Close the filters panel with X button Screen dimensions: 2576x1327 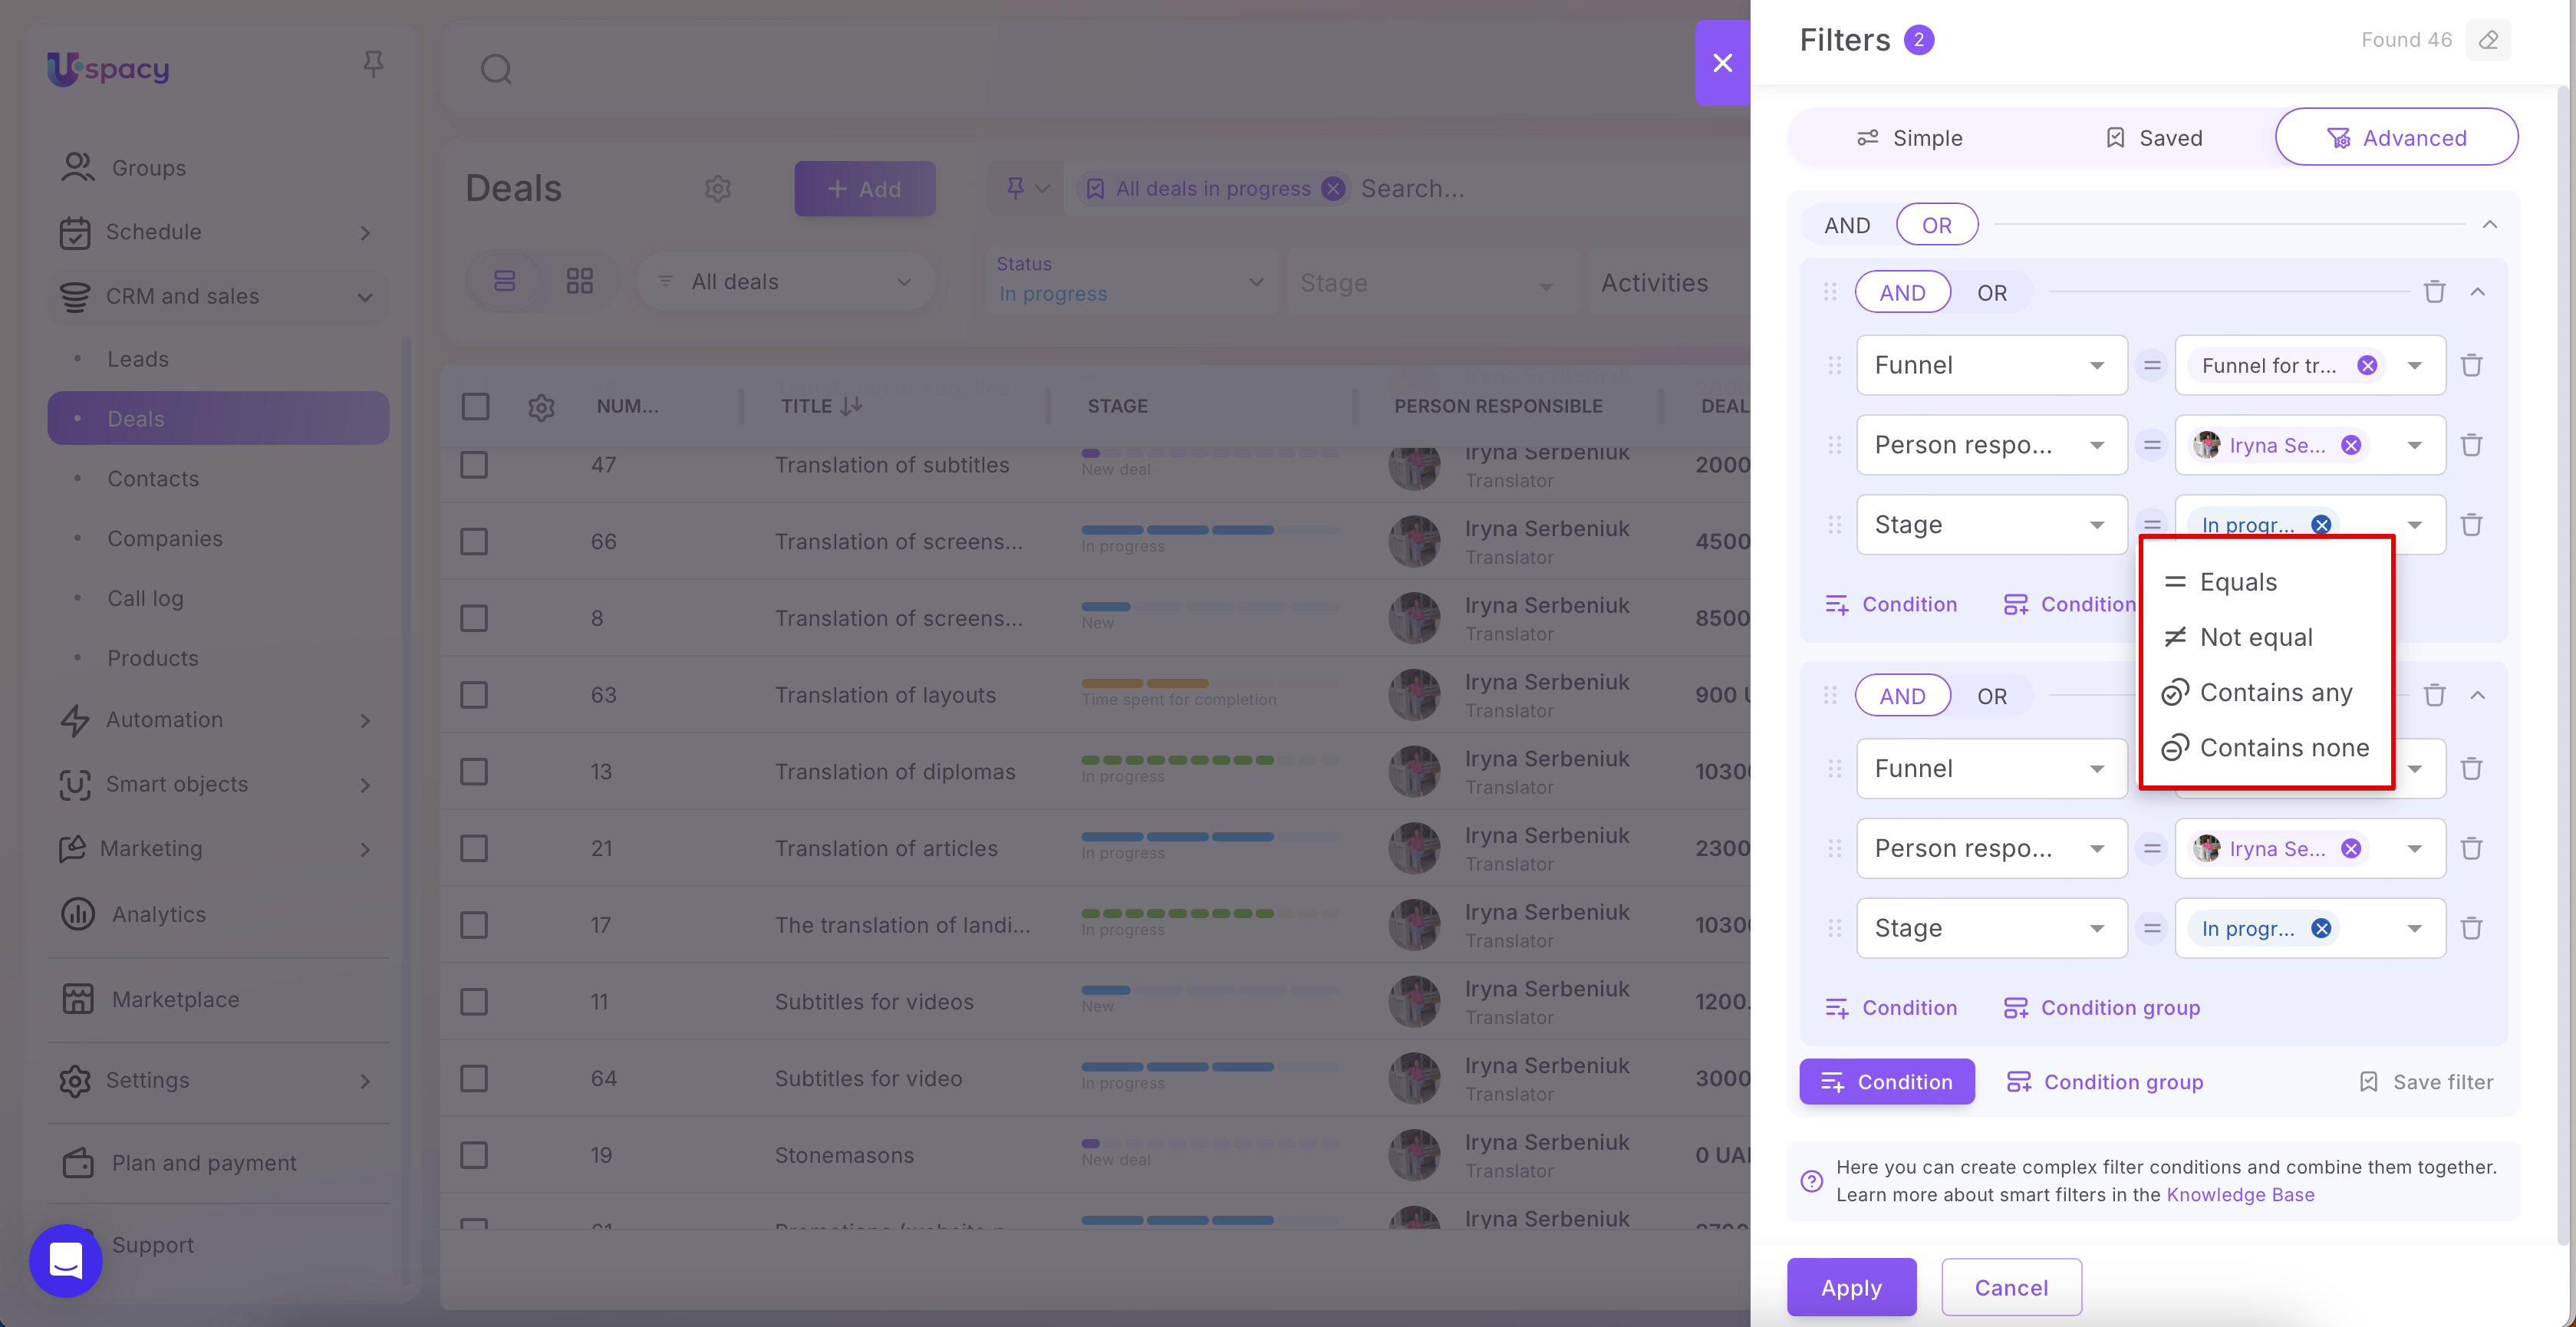[1722, 63]
